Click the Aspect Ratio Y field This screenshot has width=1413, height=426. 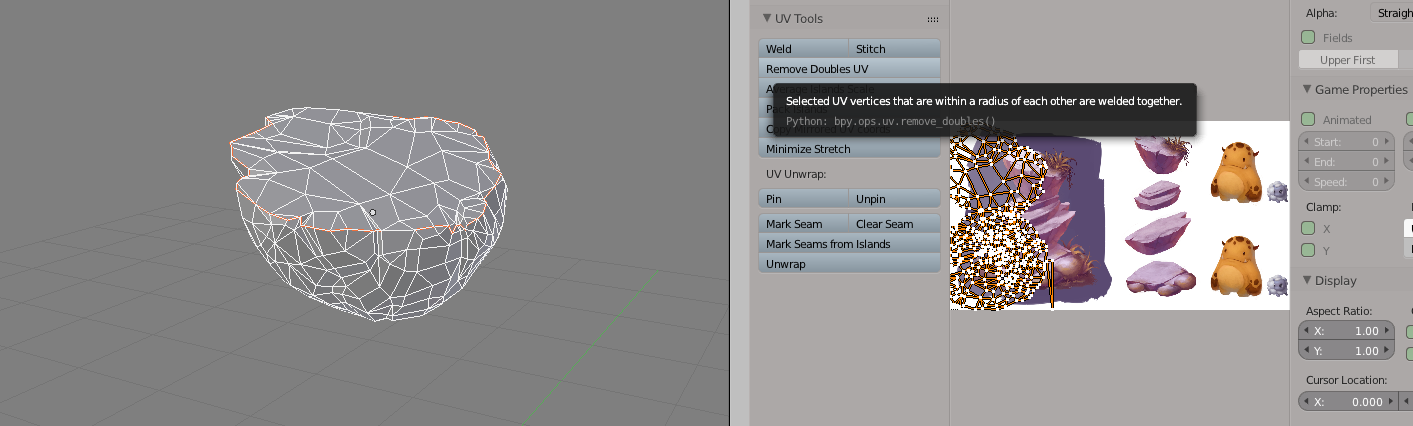[1346, 351]
